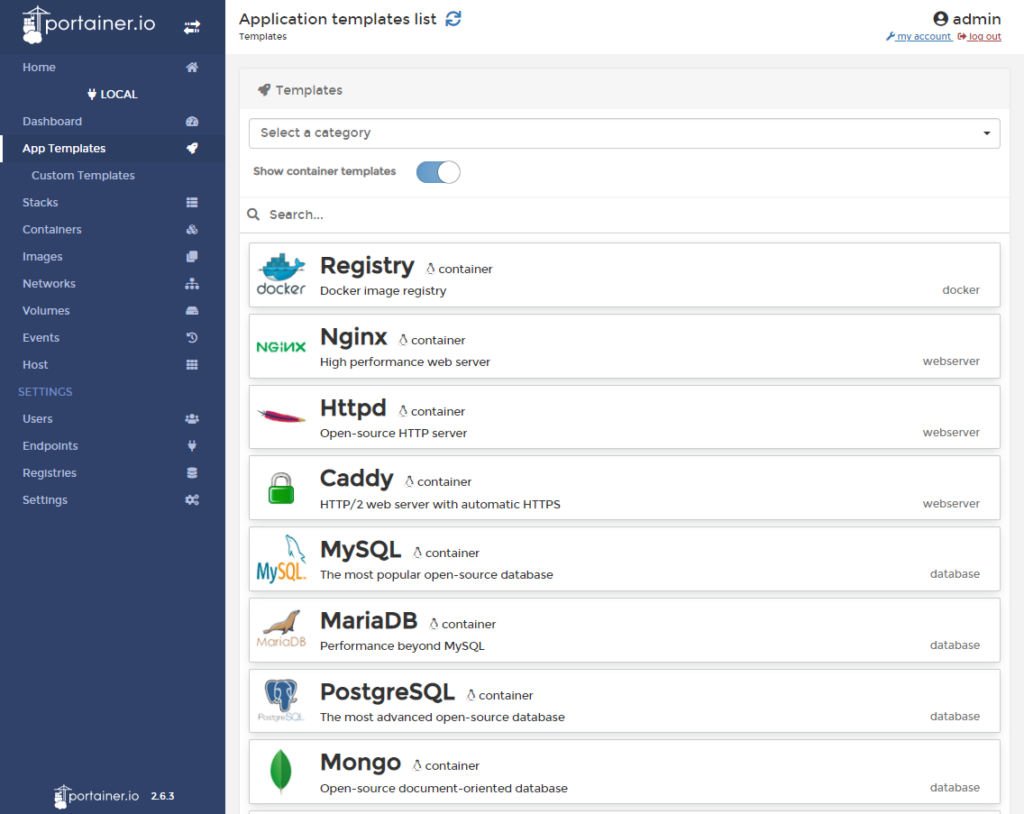The width and height of the screenshot is (1024, 814).
Task: Click the MariaDB seal logo
Action: [x=281, y=629]
